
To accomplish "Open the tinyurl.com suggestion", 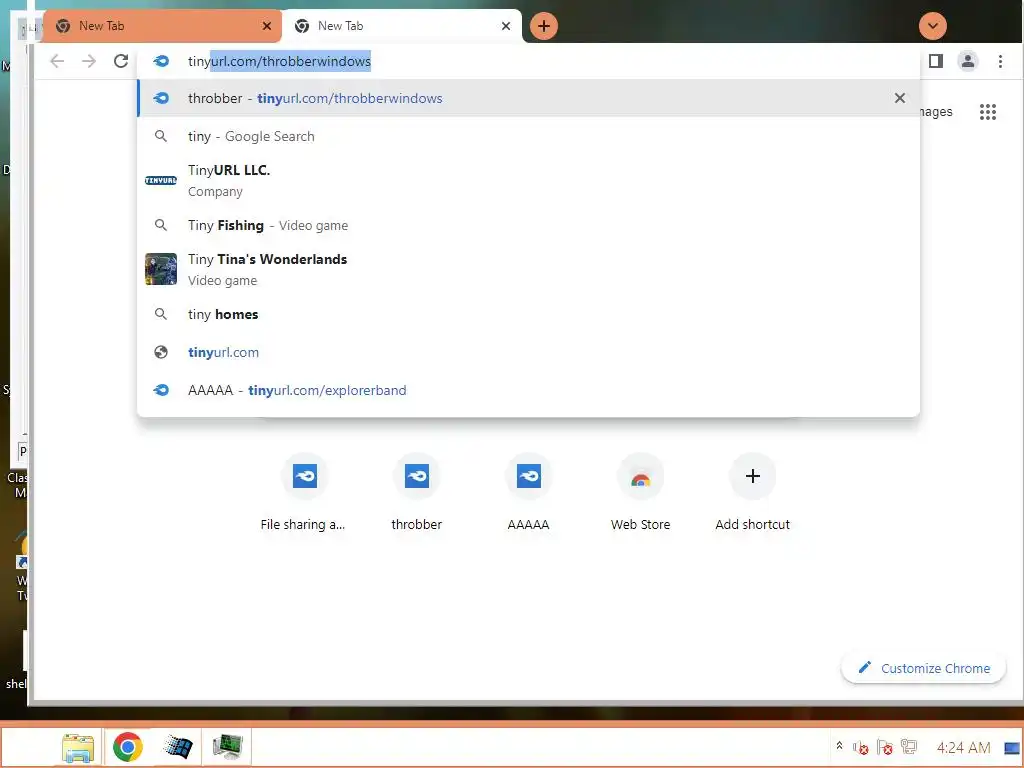I will tap(528, 352).
